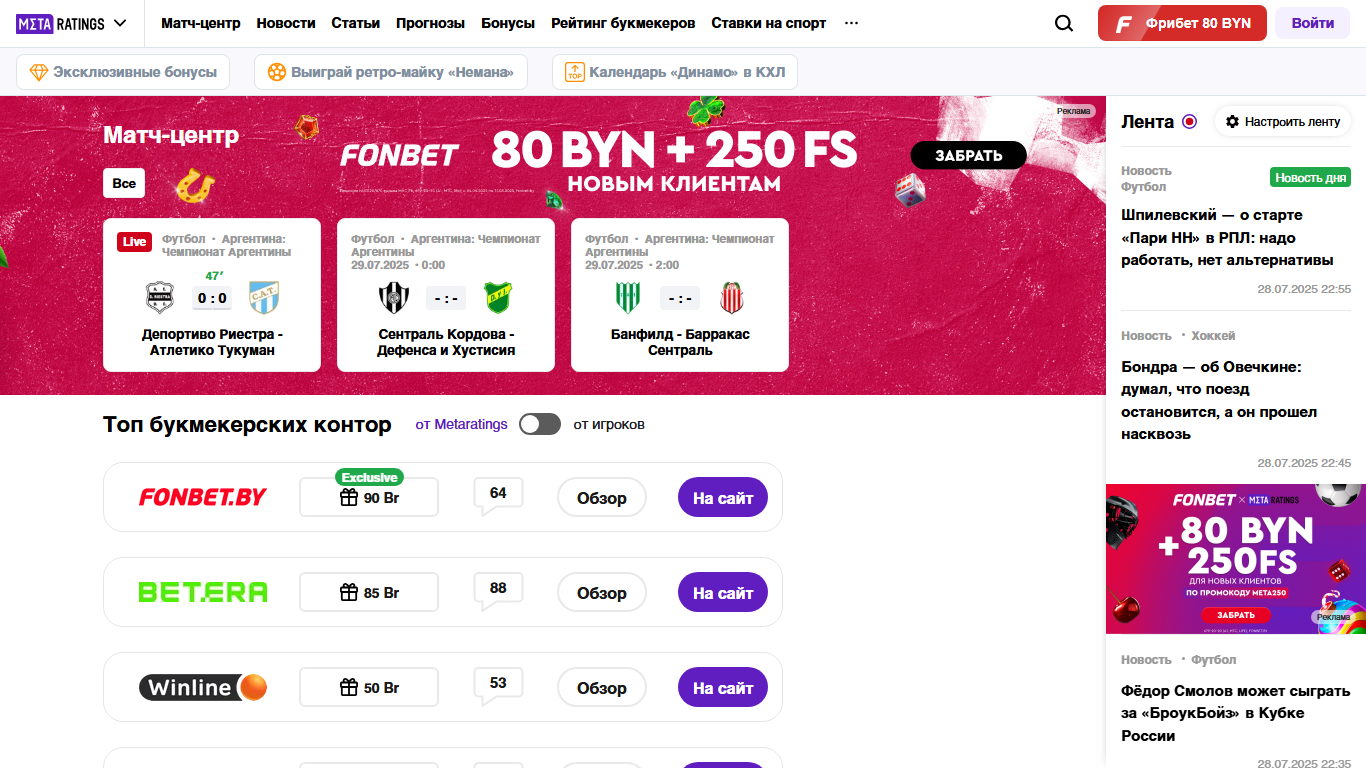Click the FONBET.BY logo
This screenshot has width=1366, height=768.
(203, 497)
